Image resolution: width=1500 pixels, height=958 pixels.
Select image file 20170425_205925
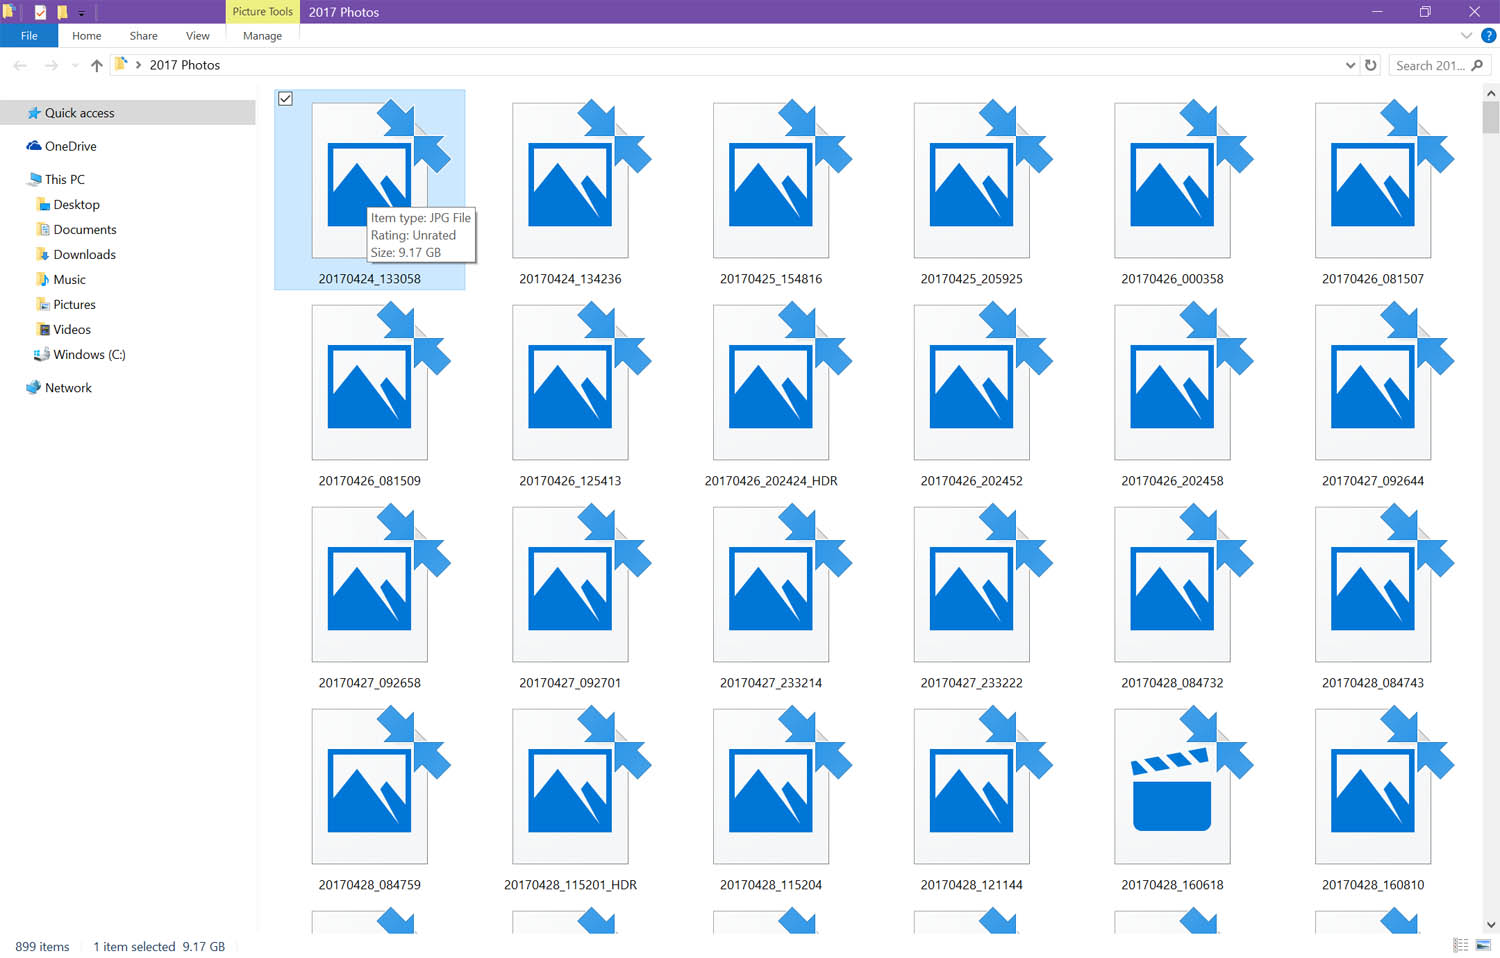pyautogui.click(x=972, y=190)
